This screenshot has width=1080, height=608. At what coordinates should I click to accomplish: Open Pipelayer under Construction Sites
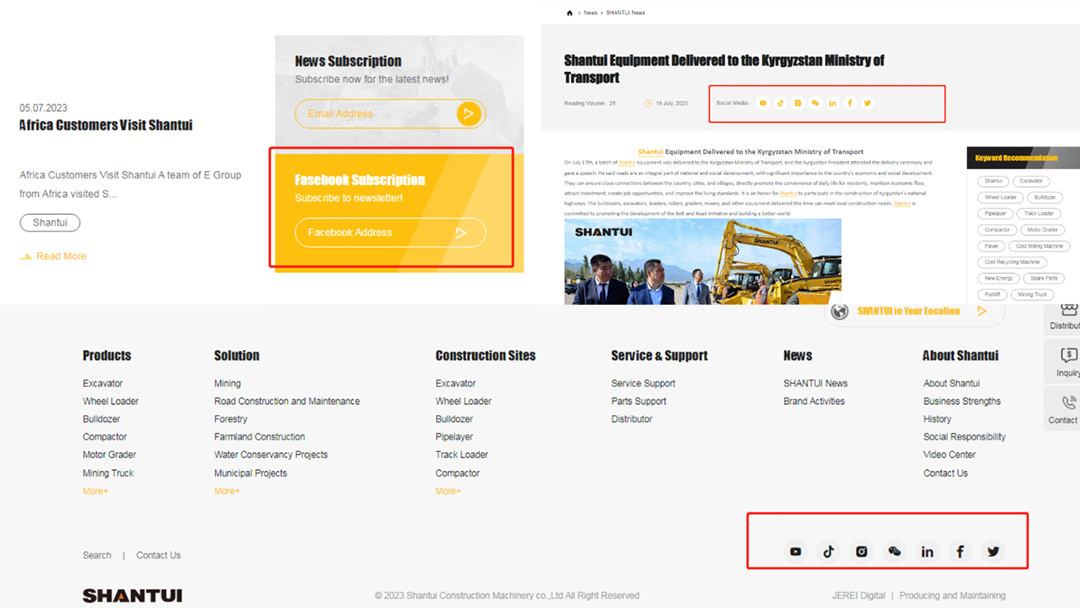454,437
